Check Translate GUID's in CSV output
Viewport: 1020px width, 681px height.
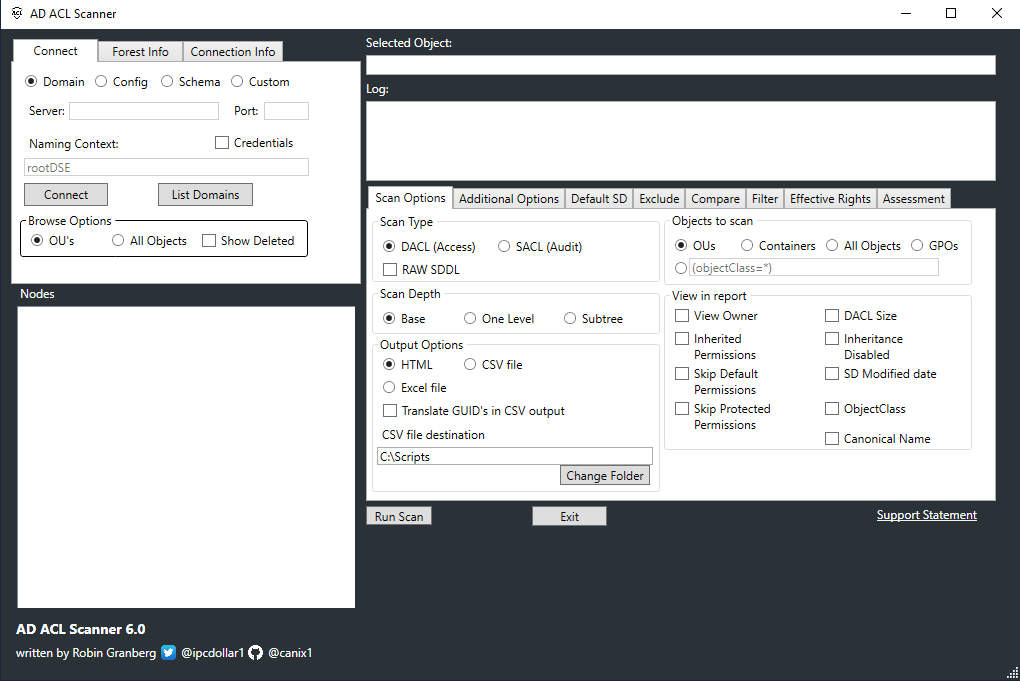390,410
